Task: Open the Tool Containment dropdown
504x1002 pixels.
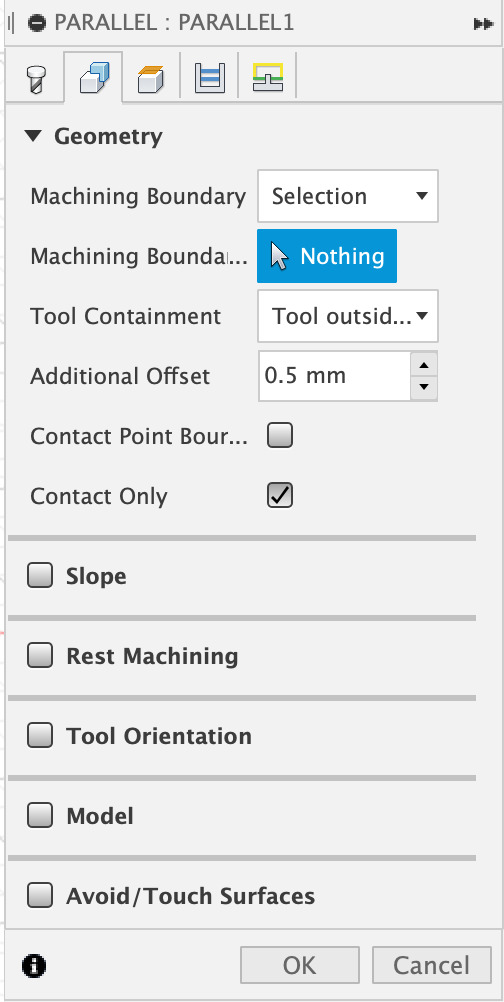Action: pyautogui.click(x=348, y=316)
